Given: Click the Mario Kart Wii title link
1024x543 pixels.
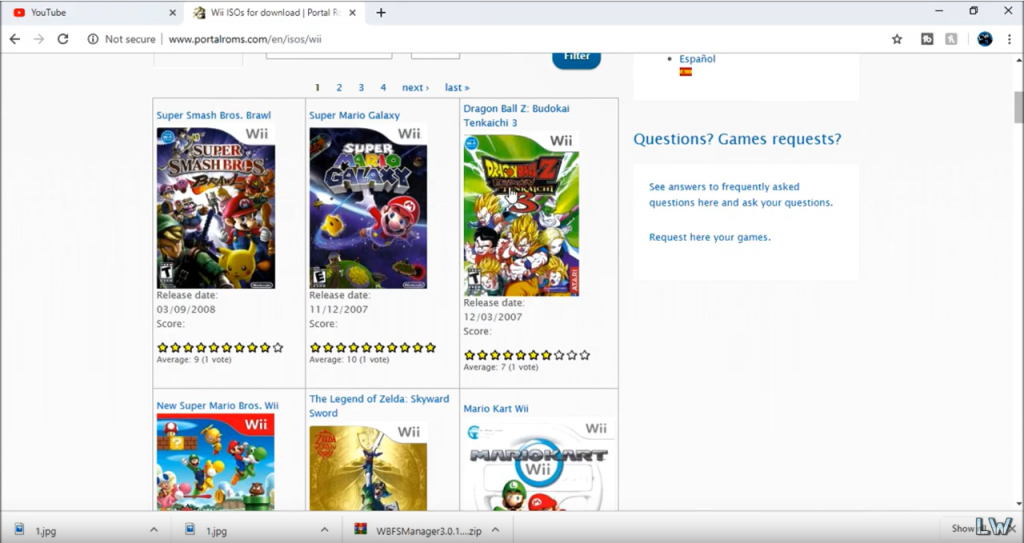Looking at the screenshot, I should click(496, 408).
